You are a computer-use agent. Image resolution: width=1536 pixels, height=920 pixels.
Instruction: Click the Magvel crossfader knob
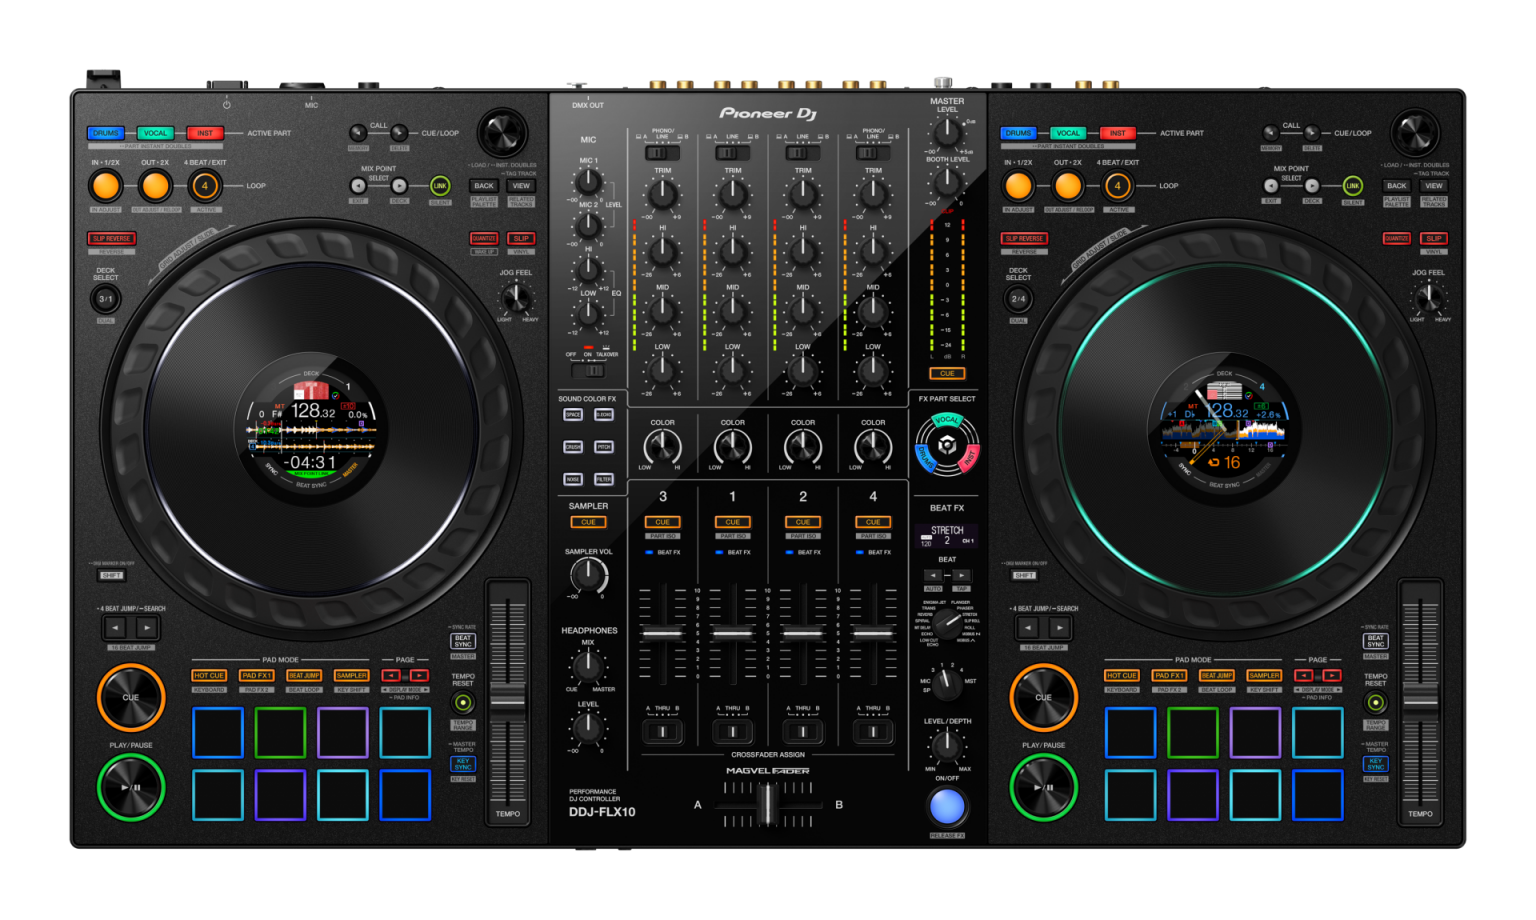point(767,804)
